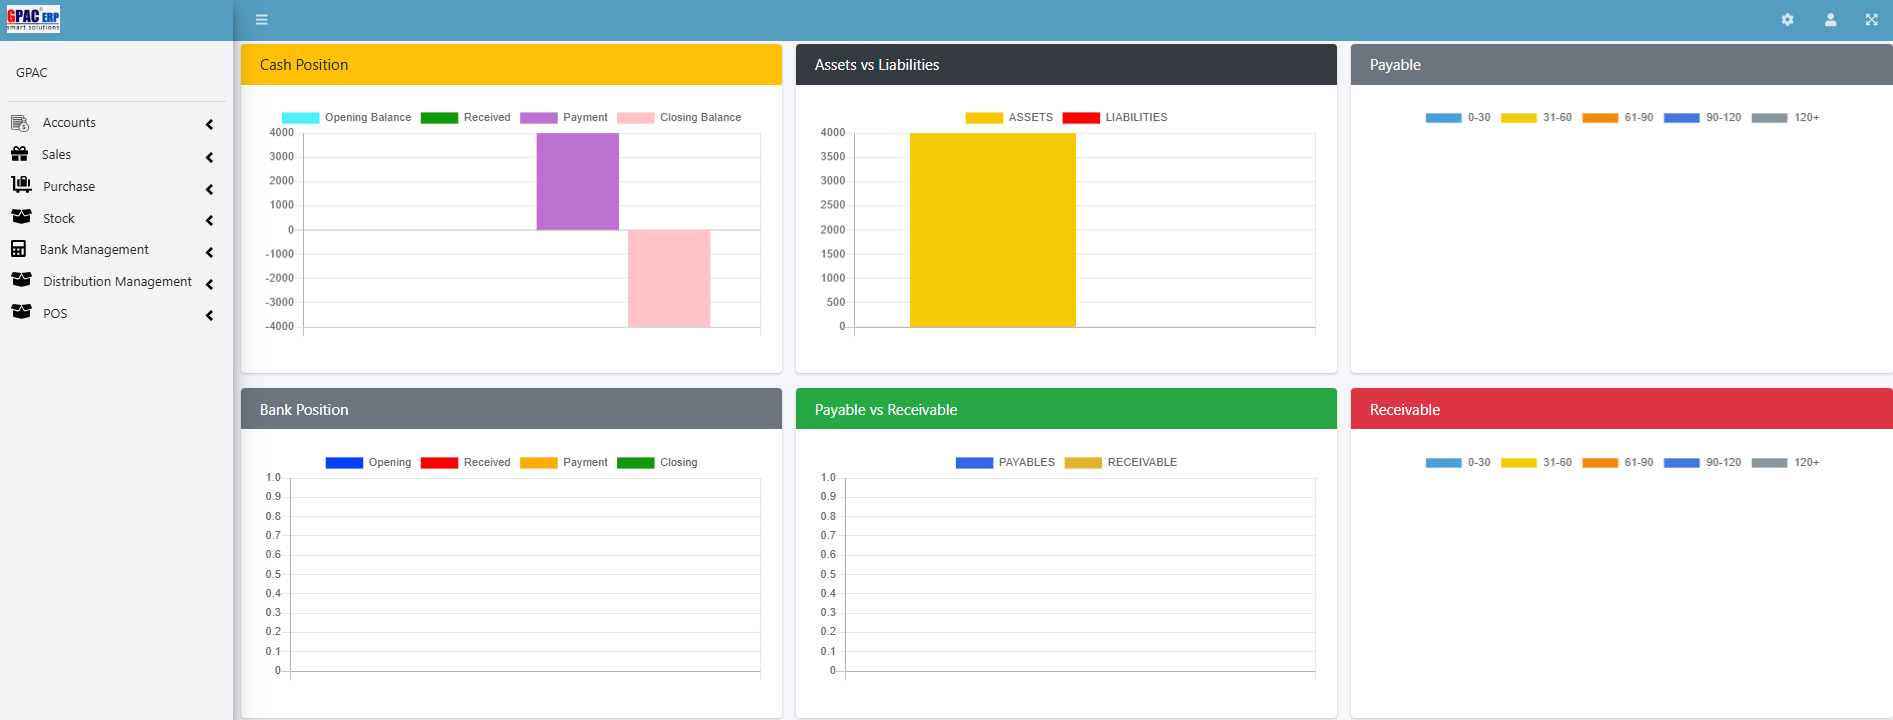This screenshot has height=720, width=1893.
Task: Toggle Payment series in Cash Position legend
Action: pos(564,118)
